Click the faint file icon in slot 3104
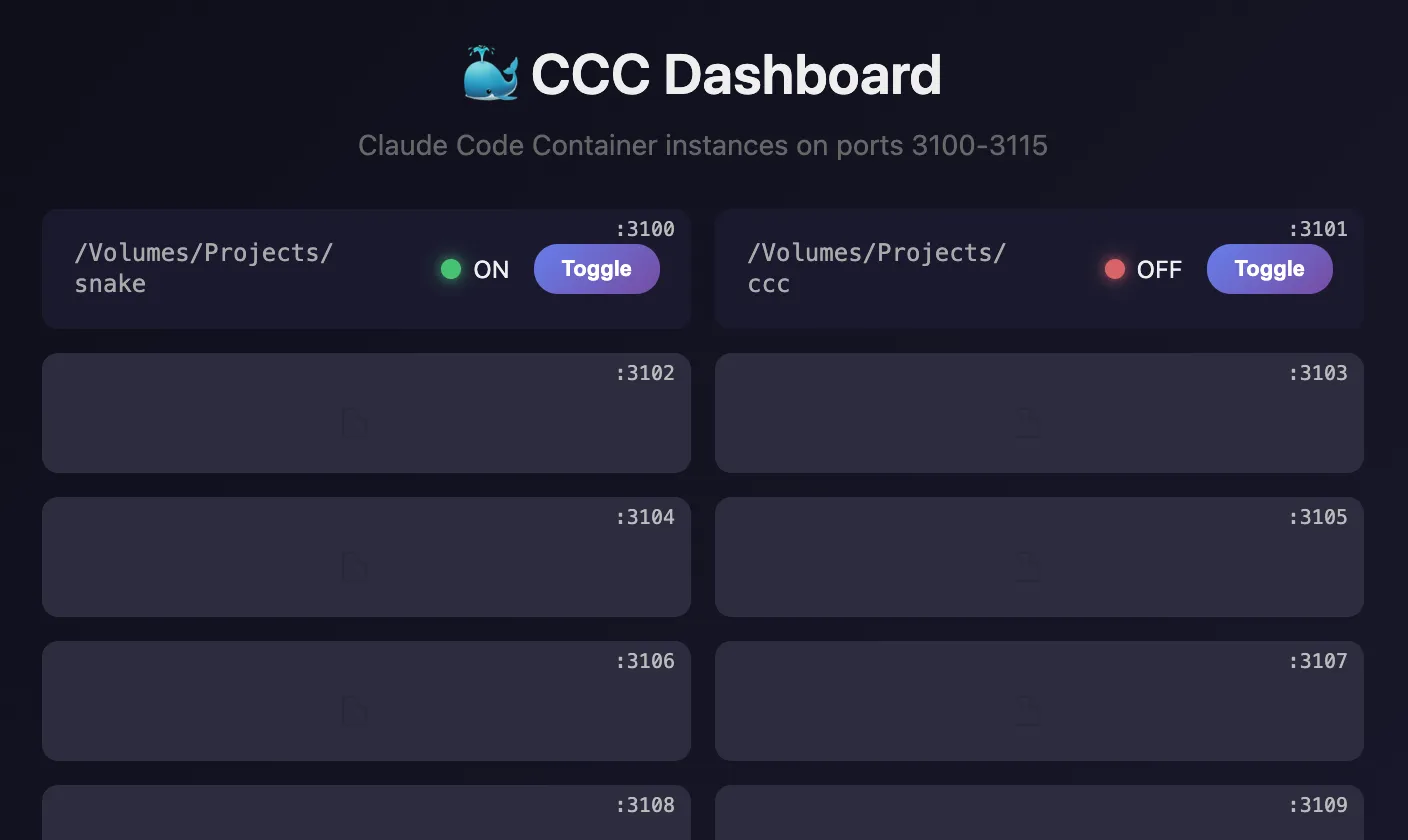The height and width of the screenshot is (840, 1408). click(355, 568)
